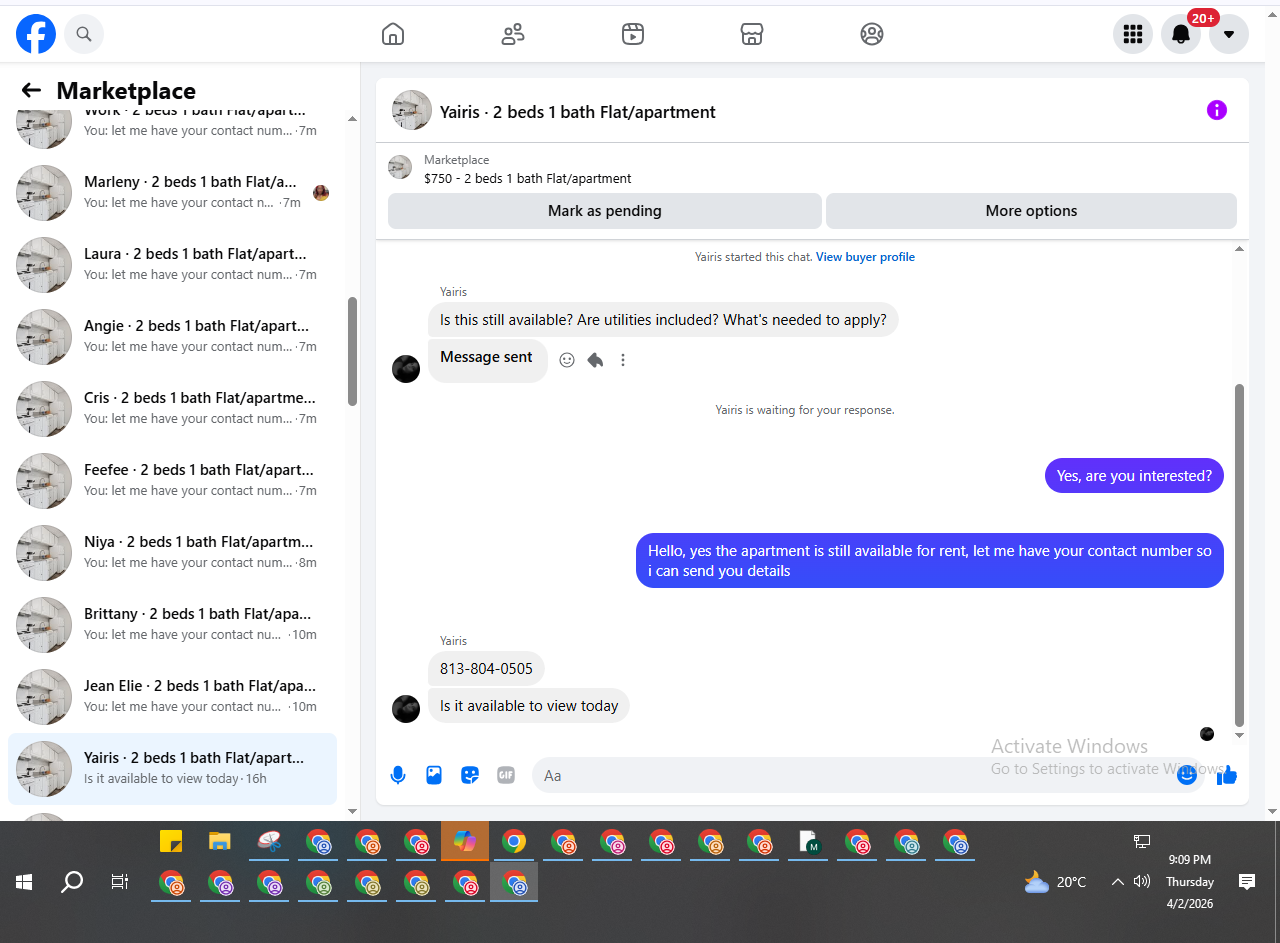Click the 'Yes, are you interested?' message
1280x943 pixels.
coord(1134,476)
